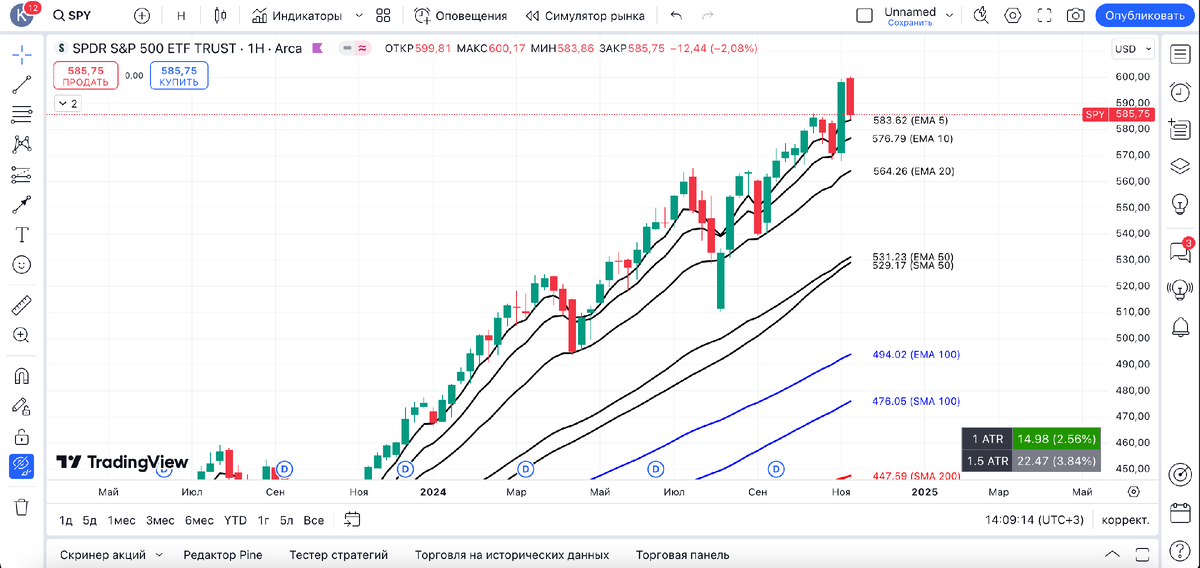Screen dimensions: 1200x568
Task: Open the quick search lightning icon
Action: (982, 16)
